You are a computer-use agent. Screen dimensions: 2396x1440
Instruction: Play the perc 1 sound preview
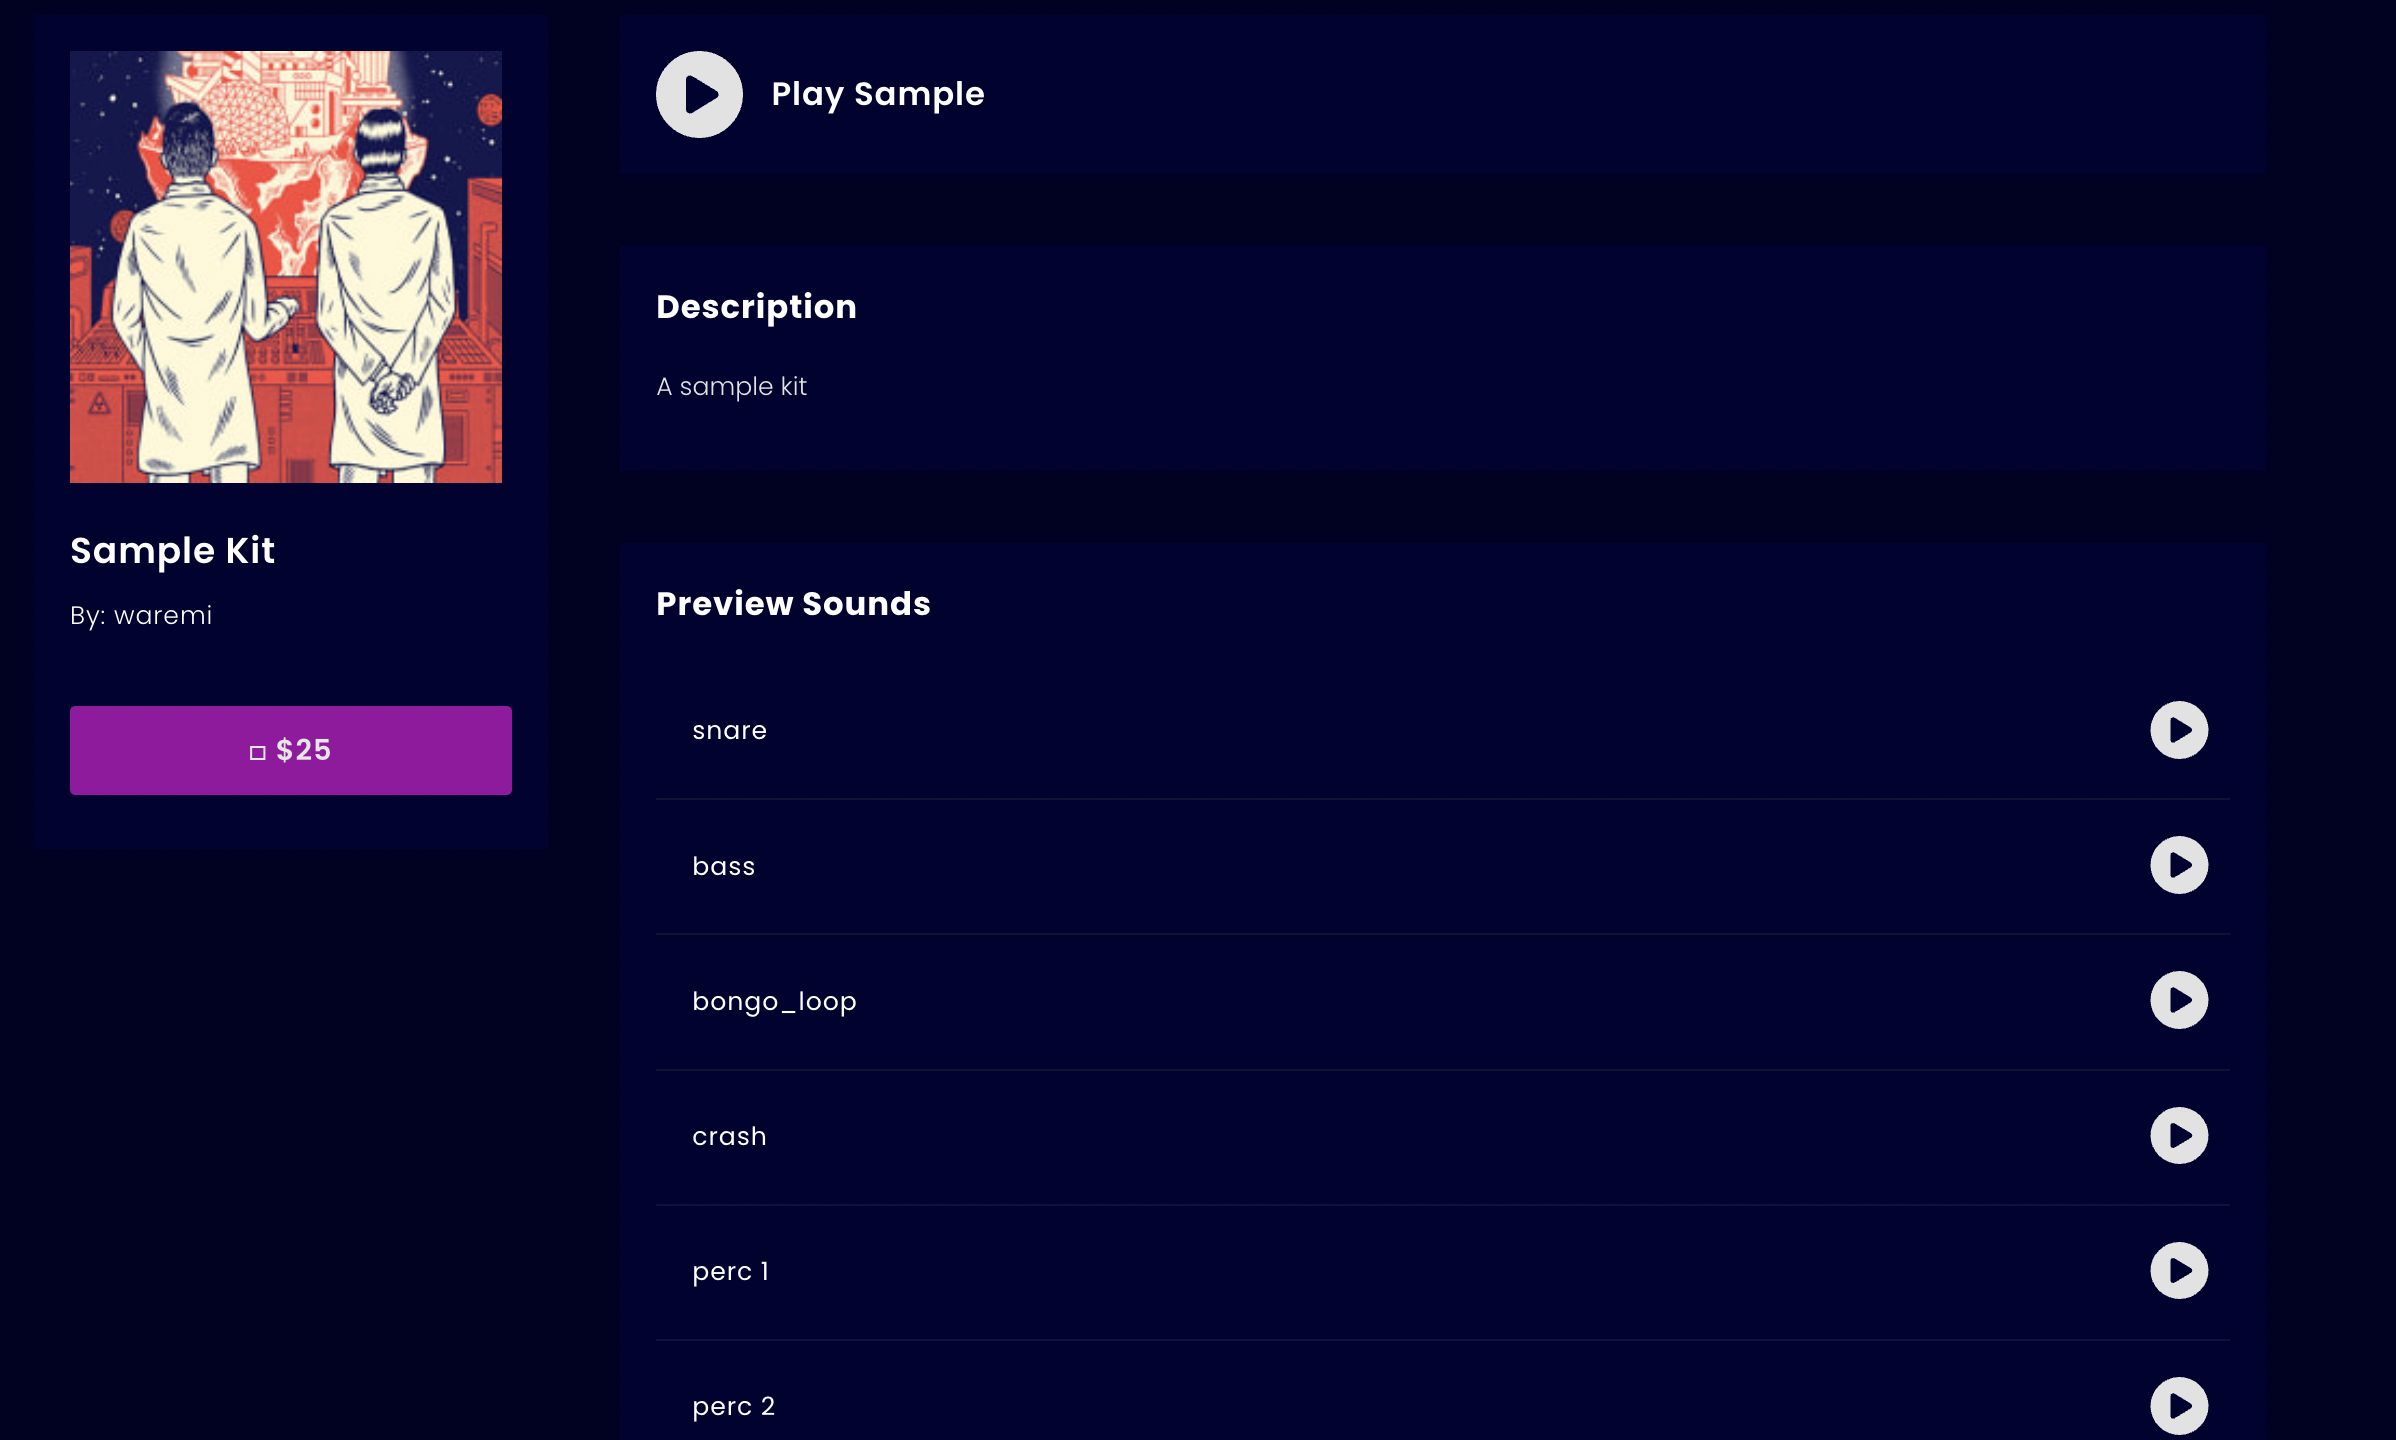[x=2179, y=1270]
